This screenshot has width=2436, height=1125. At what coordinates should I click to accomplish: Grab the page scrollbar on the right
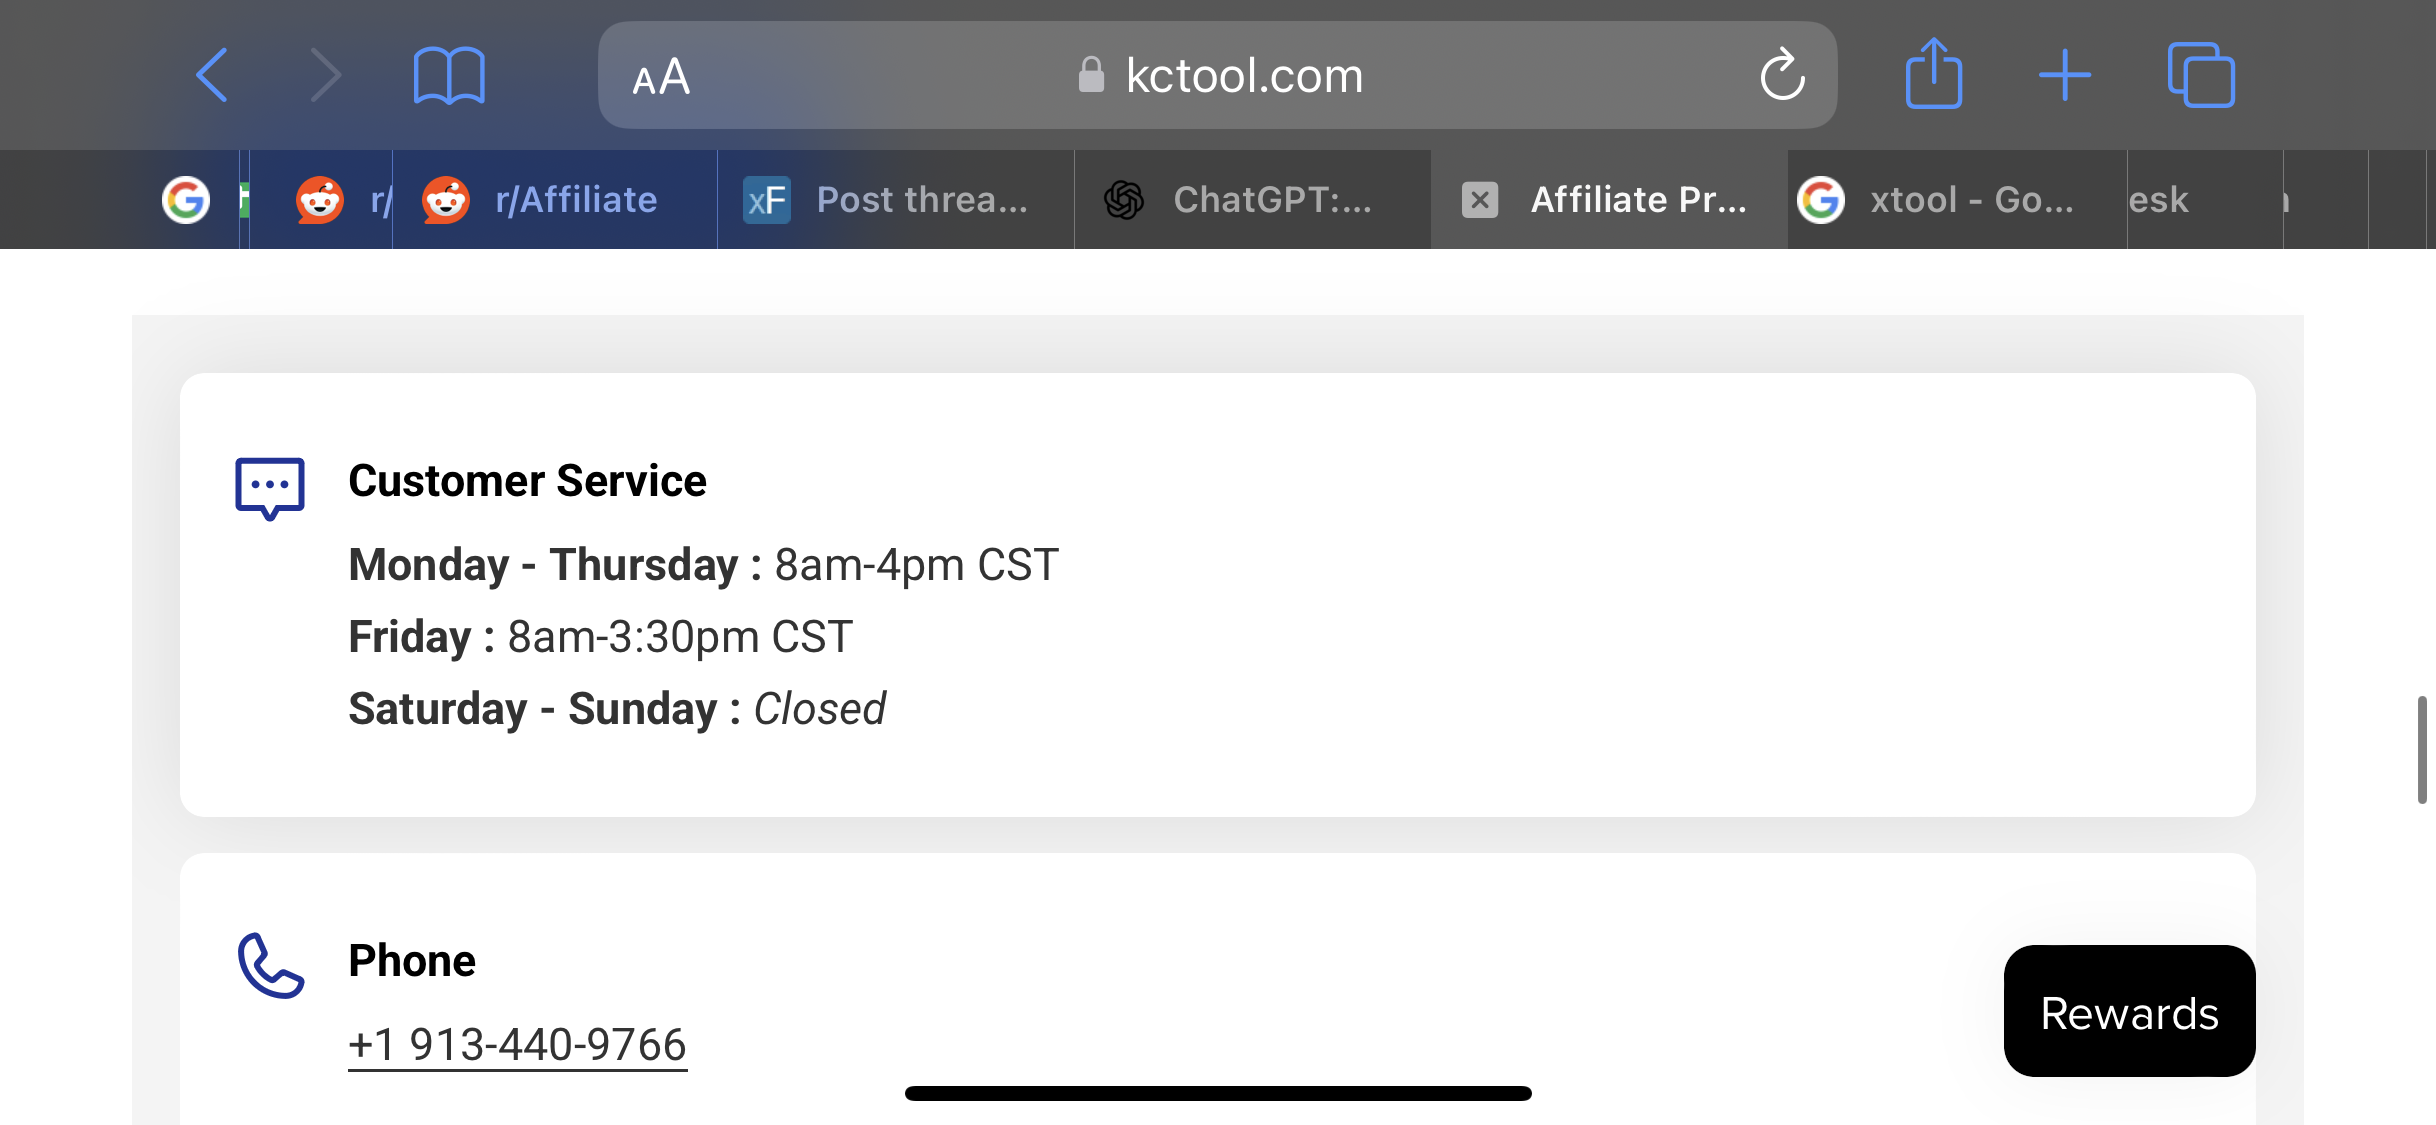coord(2422,749)
